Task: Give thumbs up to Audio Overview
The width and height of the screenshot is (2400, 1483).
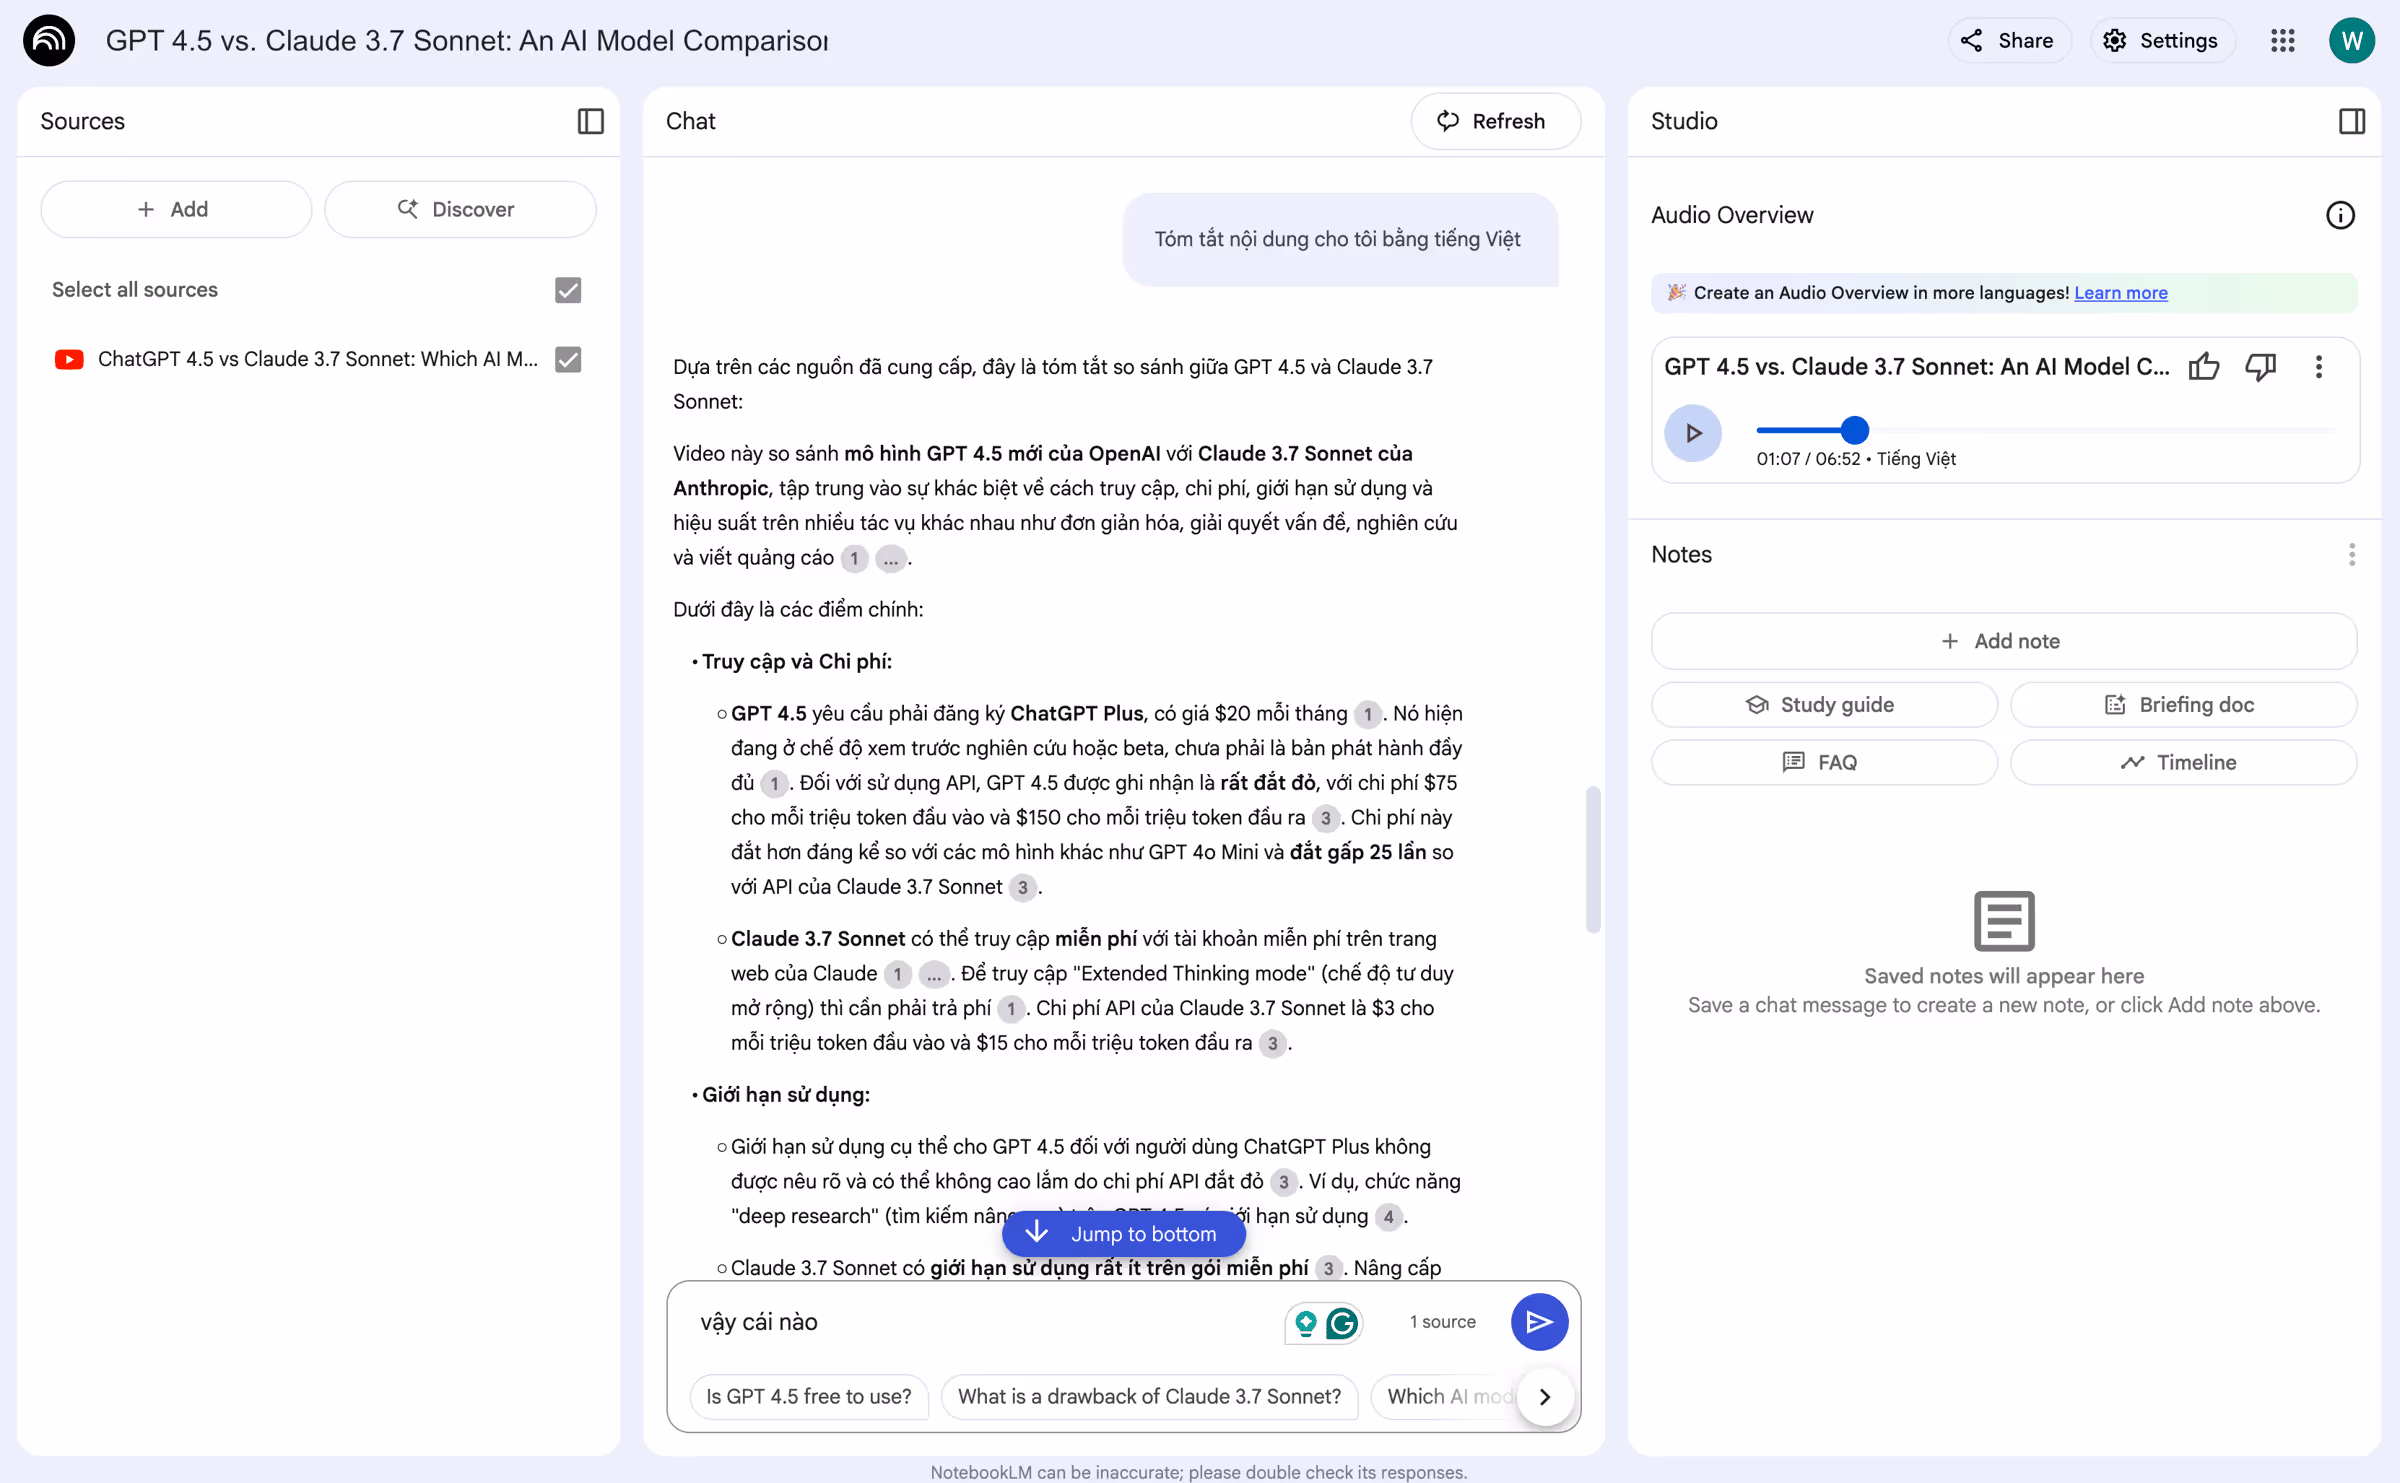Action: [2203, 367]
